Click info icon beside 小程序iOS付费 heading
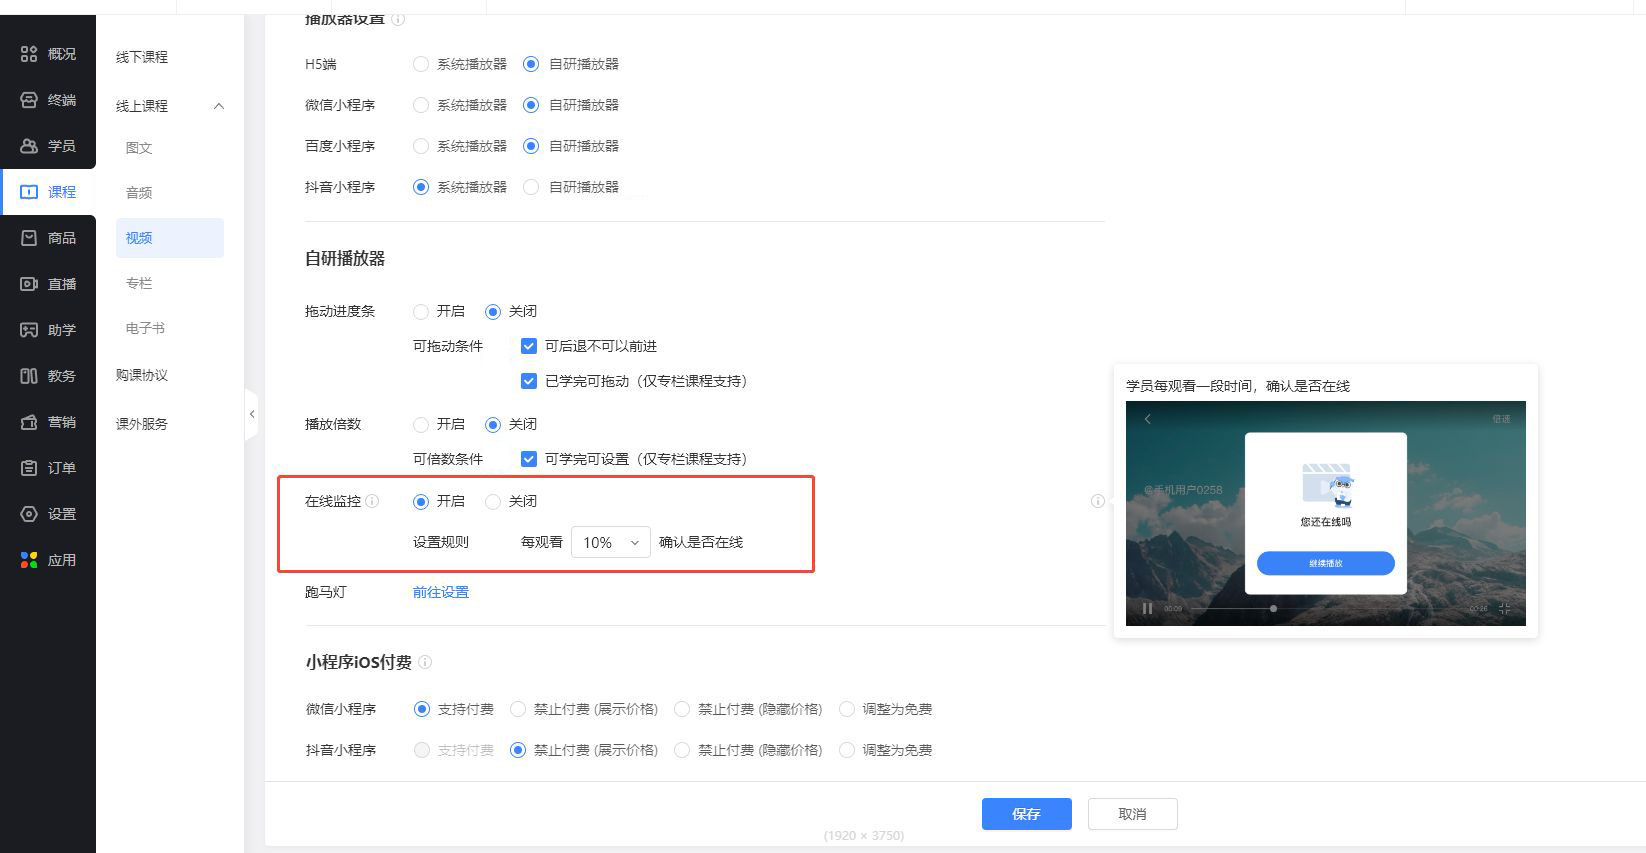1646x853 pixels. [x=425, y=662]
